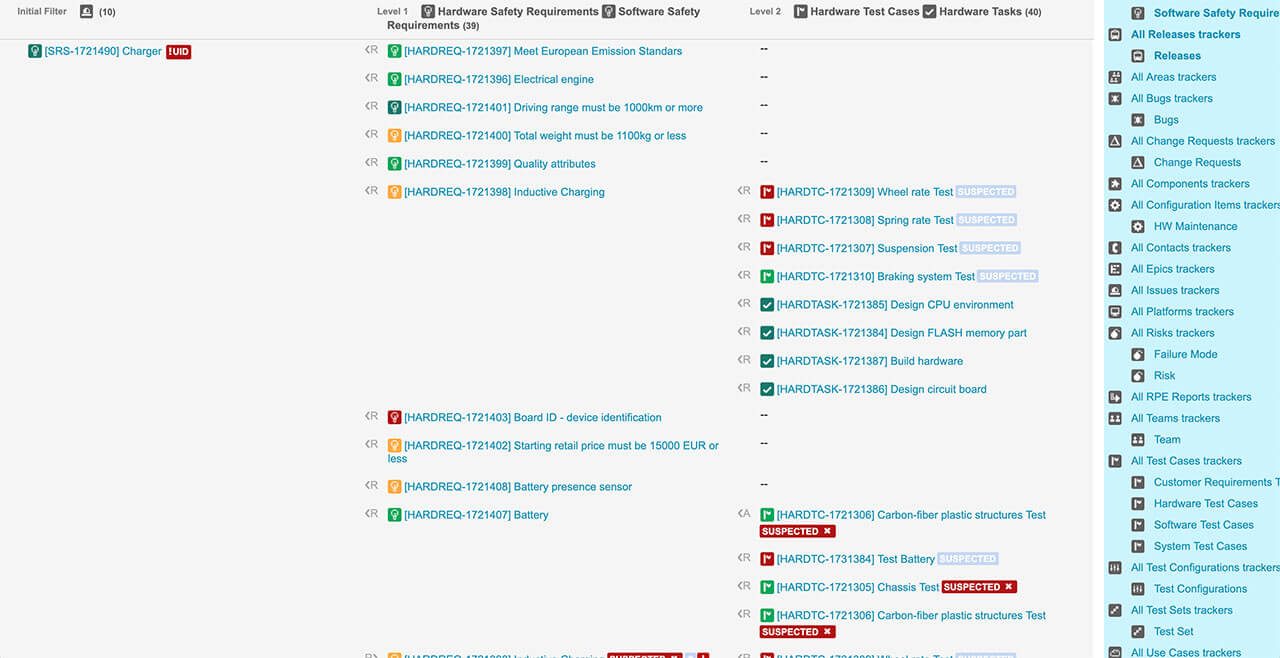Viewport: 1280px width, 658px height.
Task: Click the orange icon beside Total weight requirement
Action: [x=394, y=135]
